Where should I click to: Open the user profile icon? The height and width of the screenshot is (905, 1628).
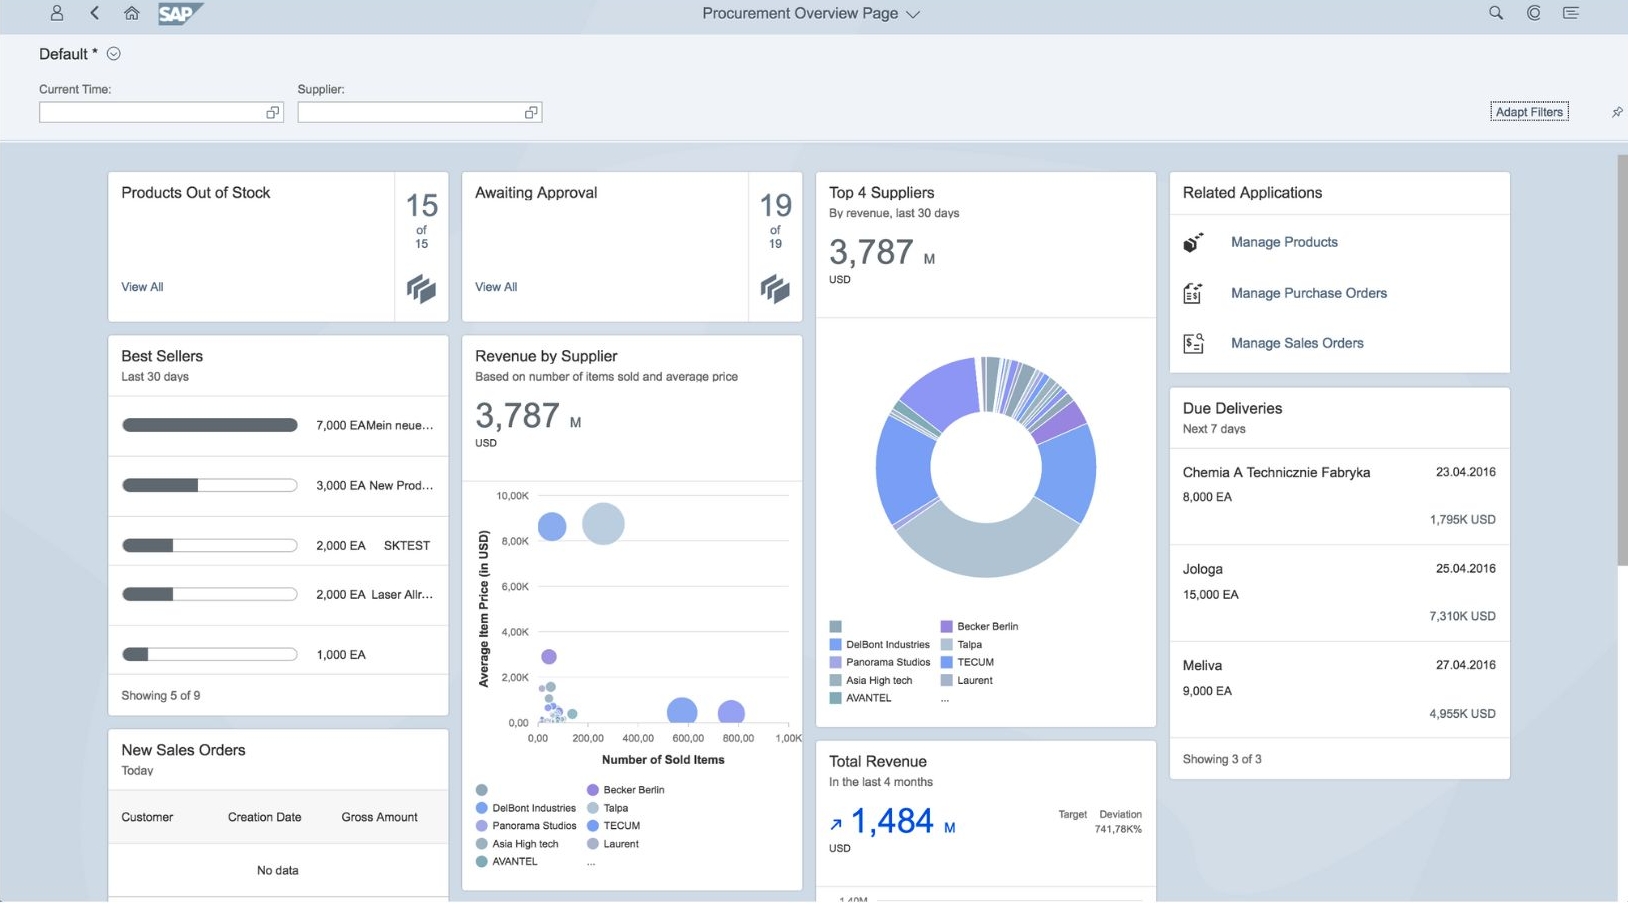57,13
